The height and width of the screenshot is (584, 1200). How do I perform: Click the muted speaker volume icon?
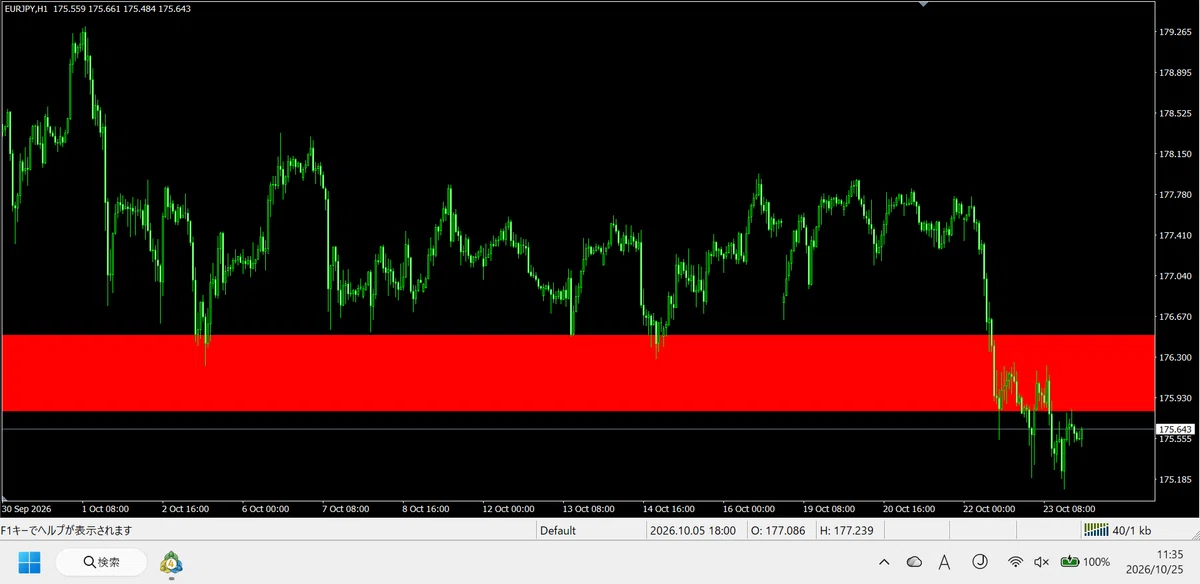1042,562
